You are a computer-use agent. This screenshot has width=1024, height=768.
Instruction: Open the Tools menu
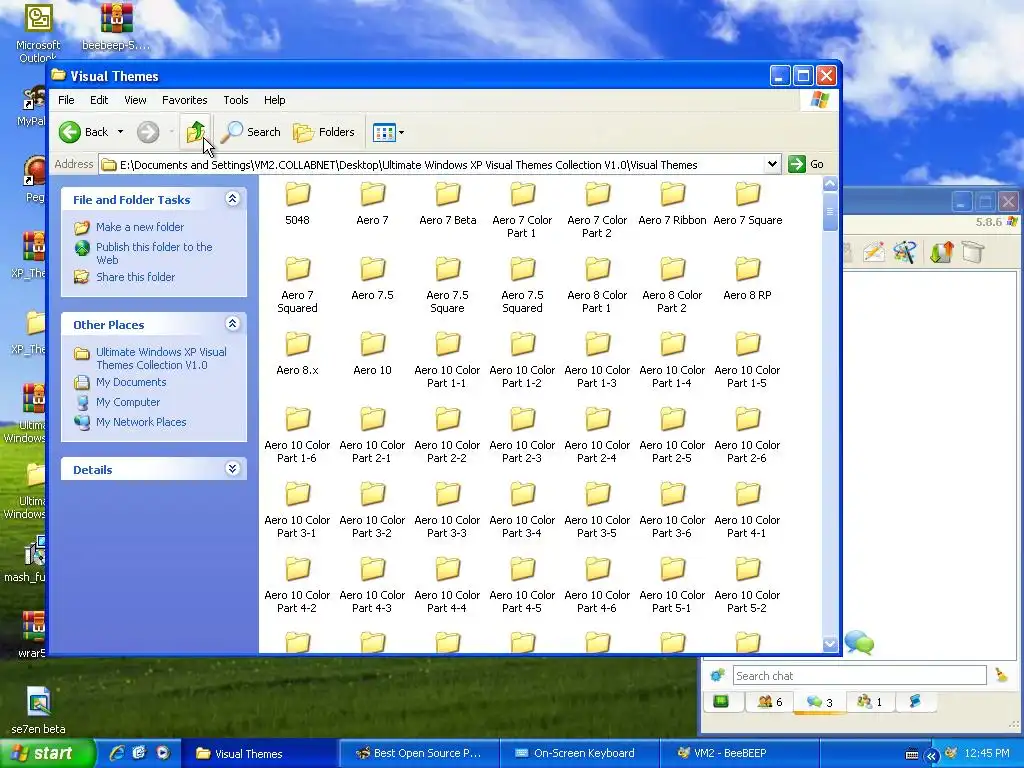(x=236, y=100)
